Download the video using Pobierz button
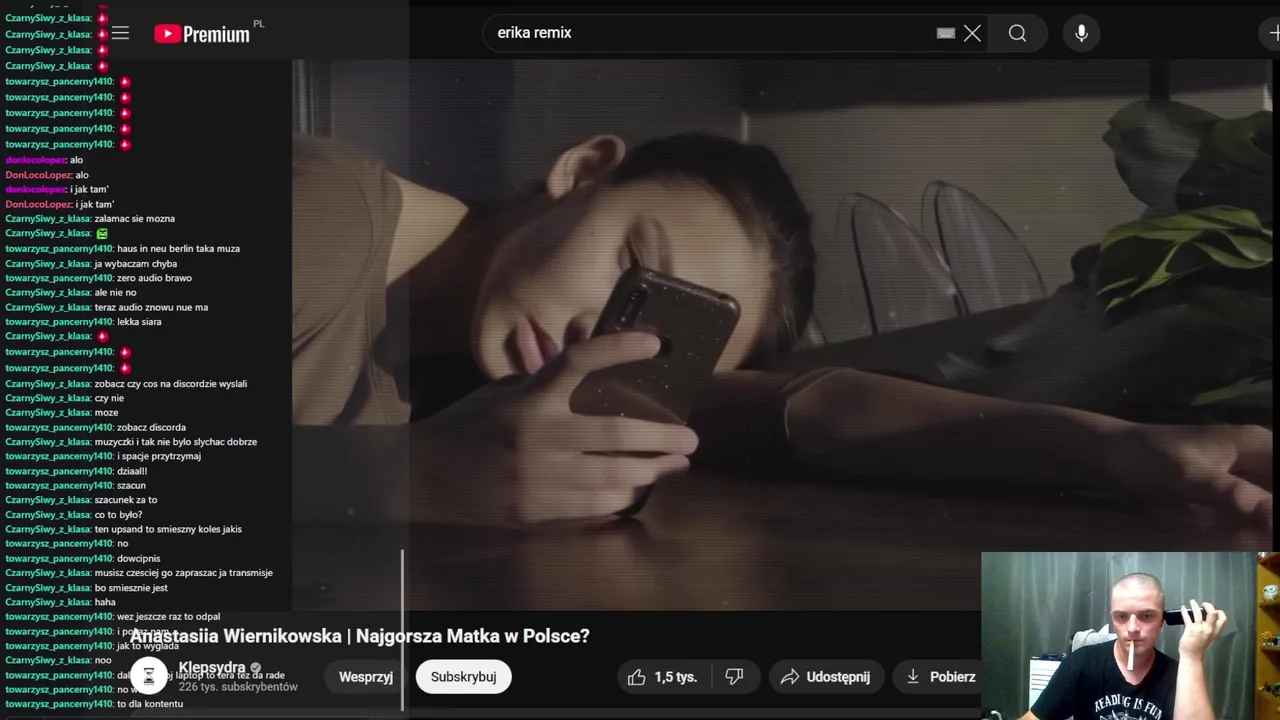 coord(942,677)
